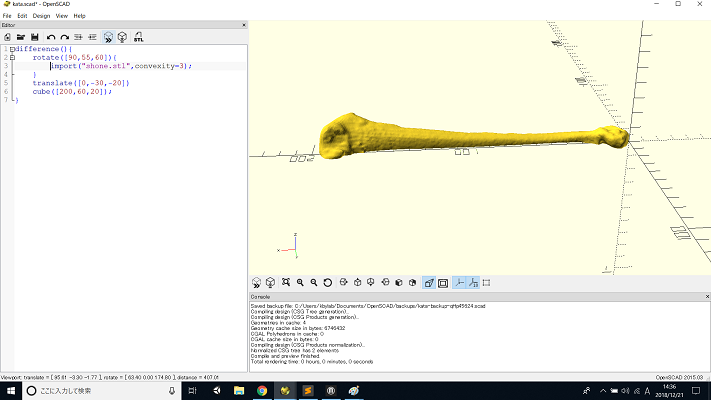Open a file via editor toolbar folder icon
The width and height of the screenshot is (711, 400).
click(x=21, y=37)
